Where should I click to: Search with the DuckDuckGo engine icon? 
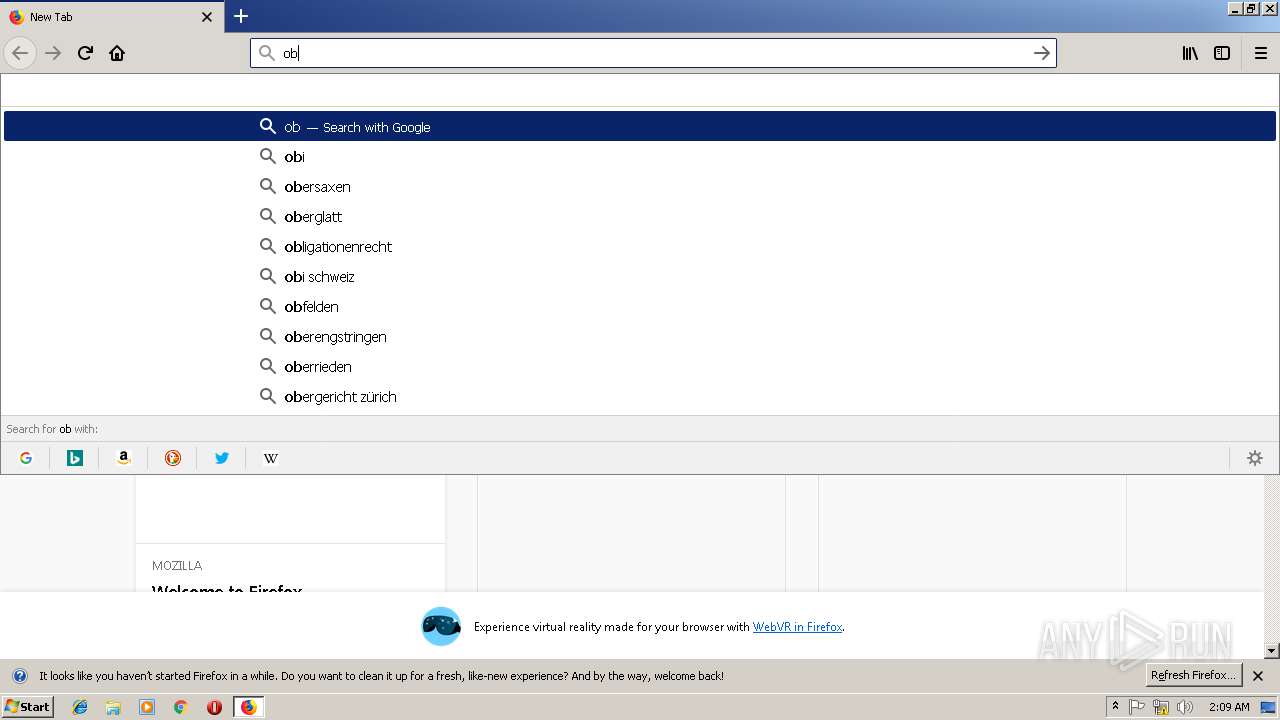pyautogui.click(x=173, y=458)
